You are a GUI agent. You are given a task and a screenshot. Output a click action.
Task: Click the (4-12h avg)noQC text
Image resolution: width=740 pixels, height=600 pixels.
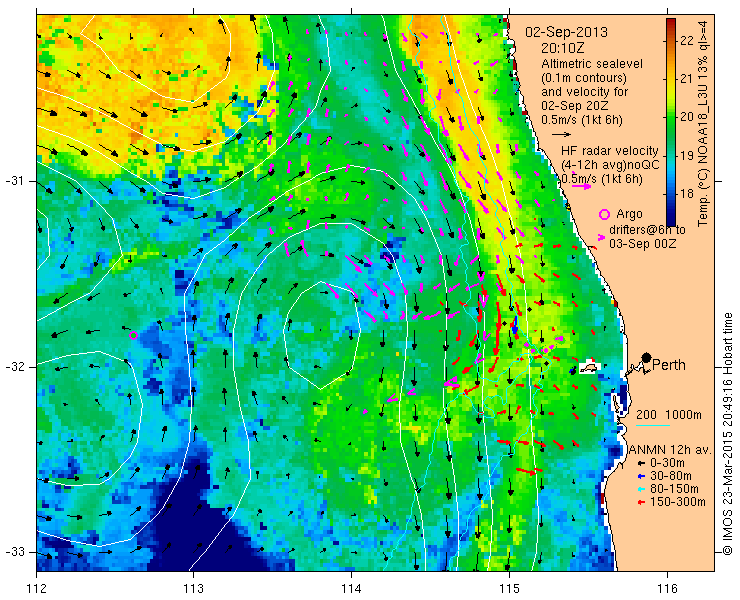610,165
